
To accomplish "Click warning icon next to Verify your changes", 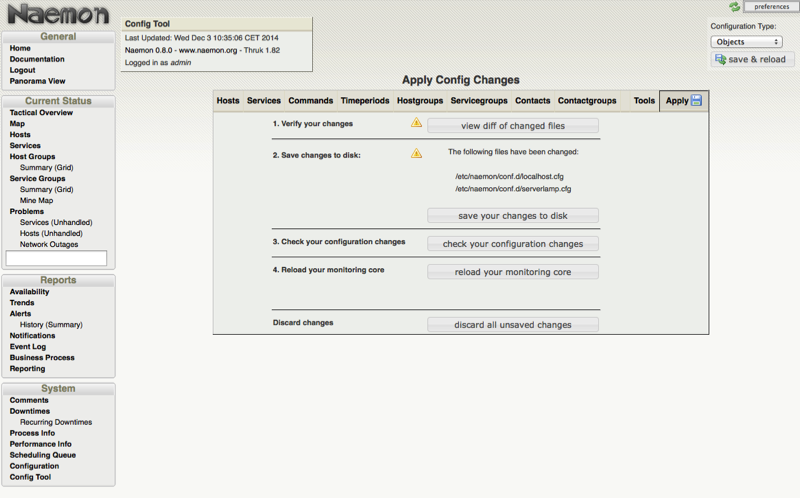I will [x=416, y=123].
